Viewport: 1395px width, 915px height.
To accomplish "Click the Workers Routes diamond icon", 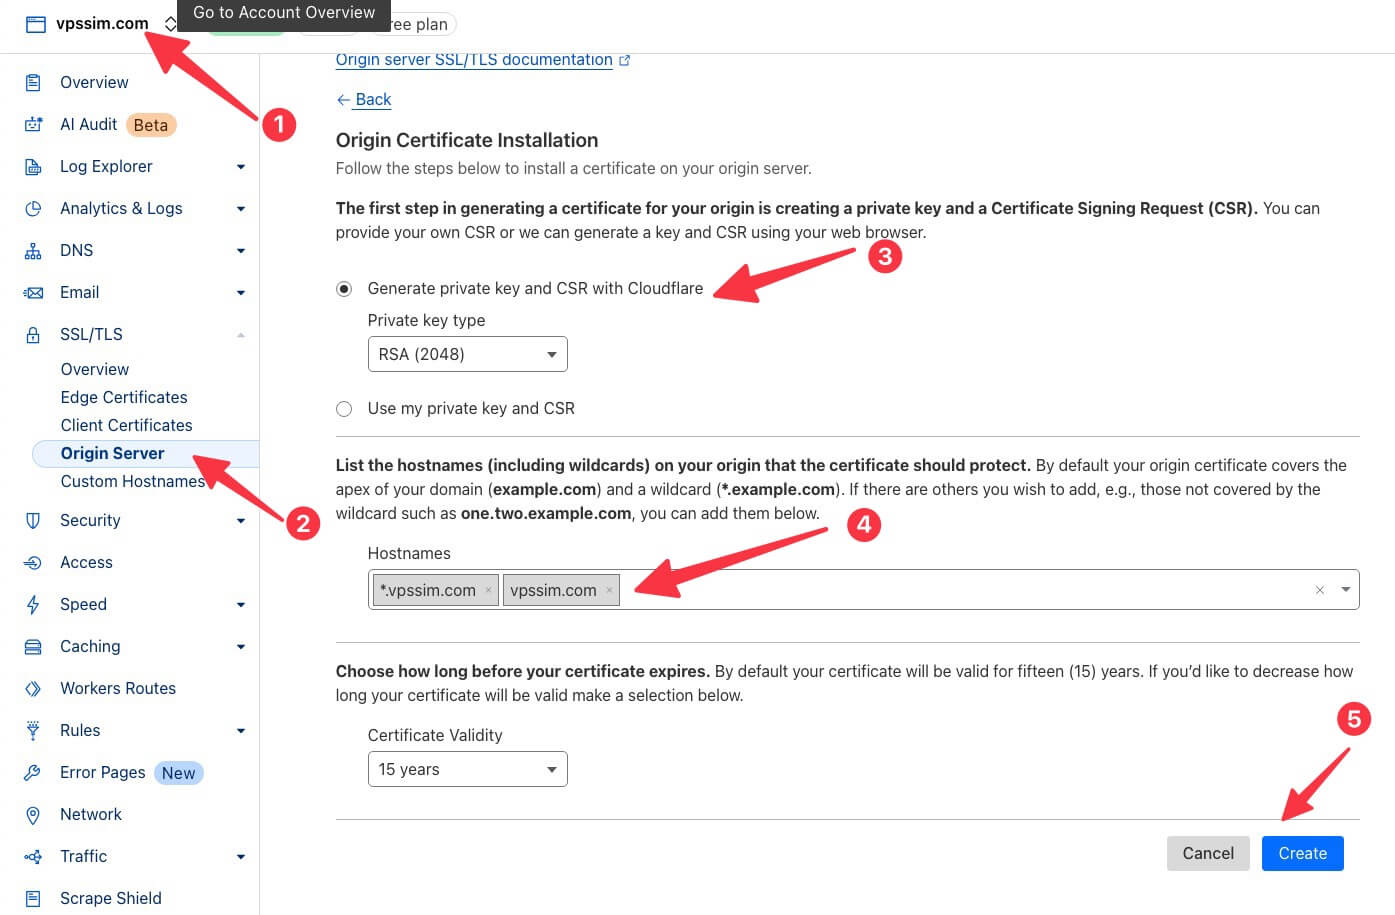I will coord(33,688).
